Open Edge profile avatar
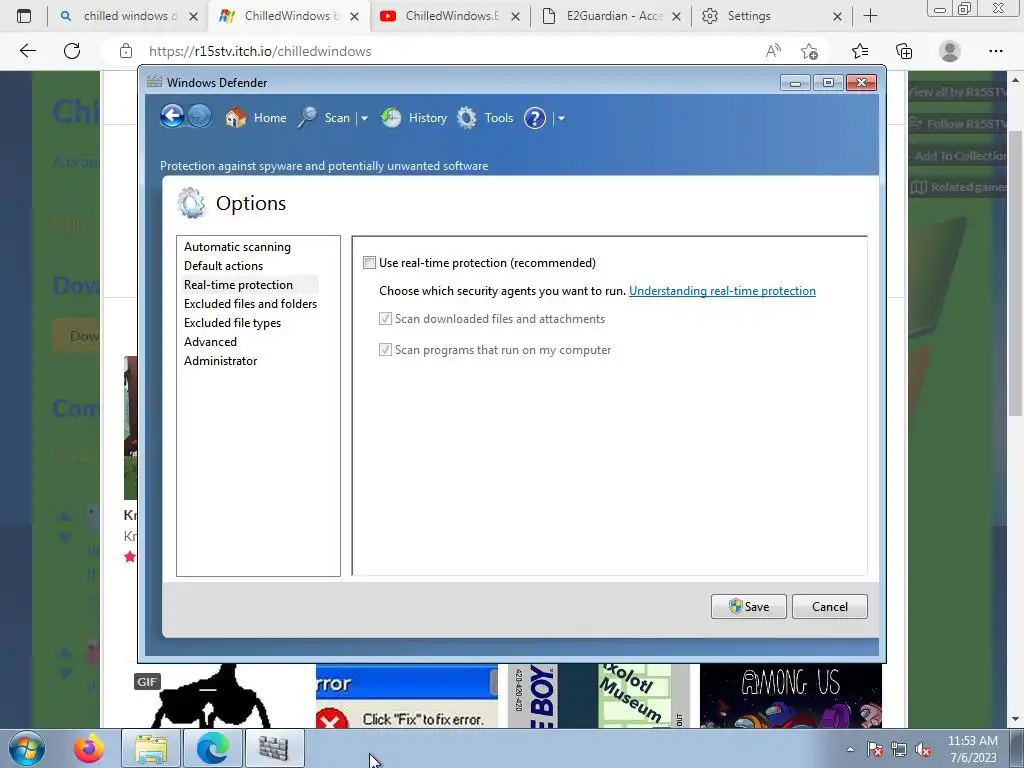 point(950,51)
